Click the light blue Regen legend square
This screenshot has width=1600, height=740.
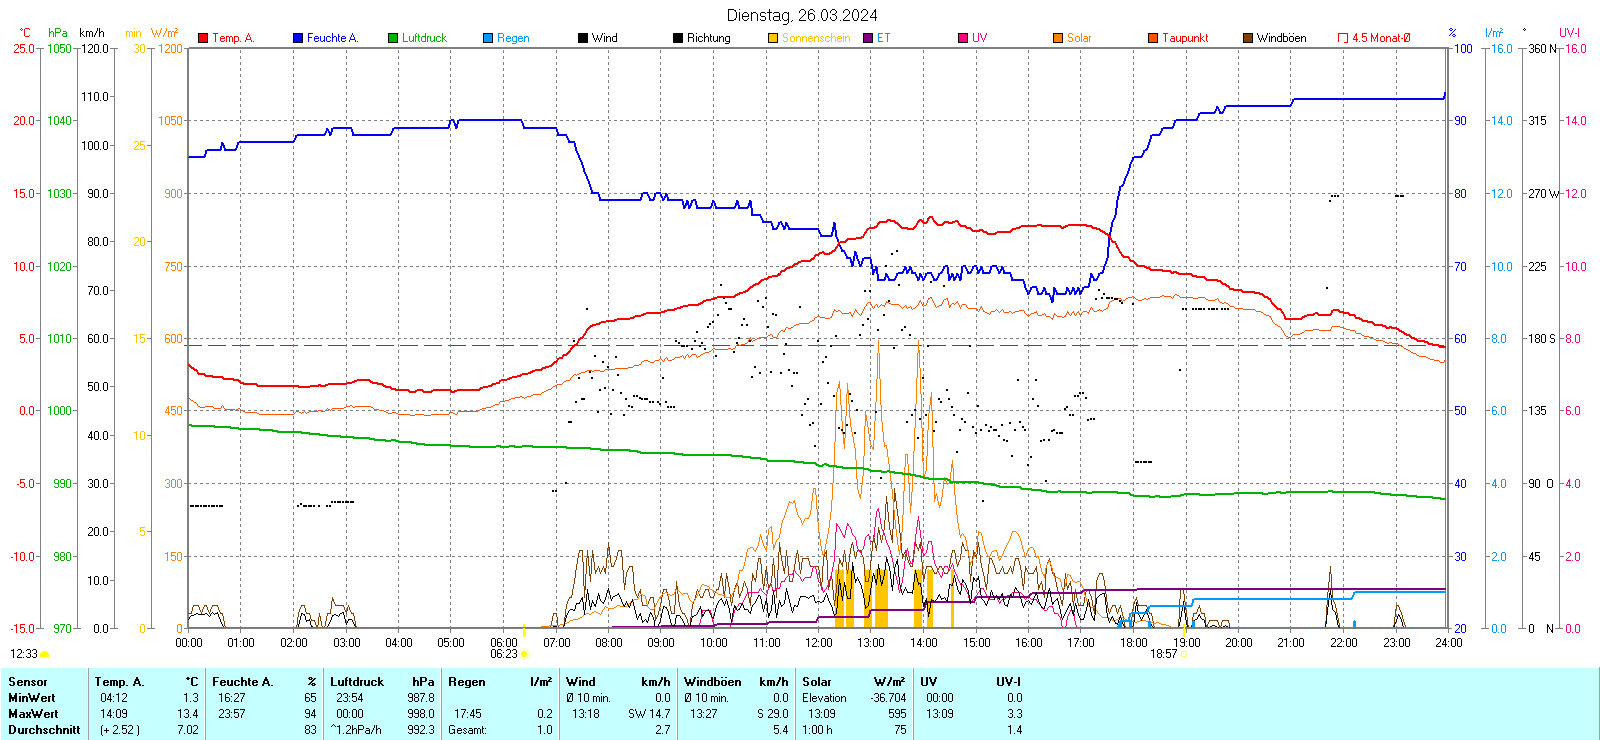coord(488,38)
